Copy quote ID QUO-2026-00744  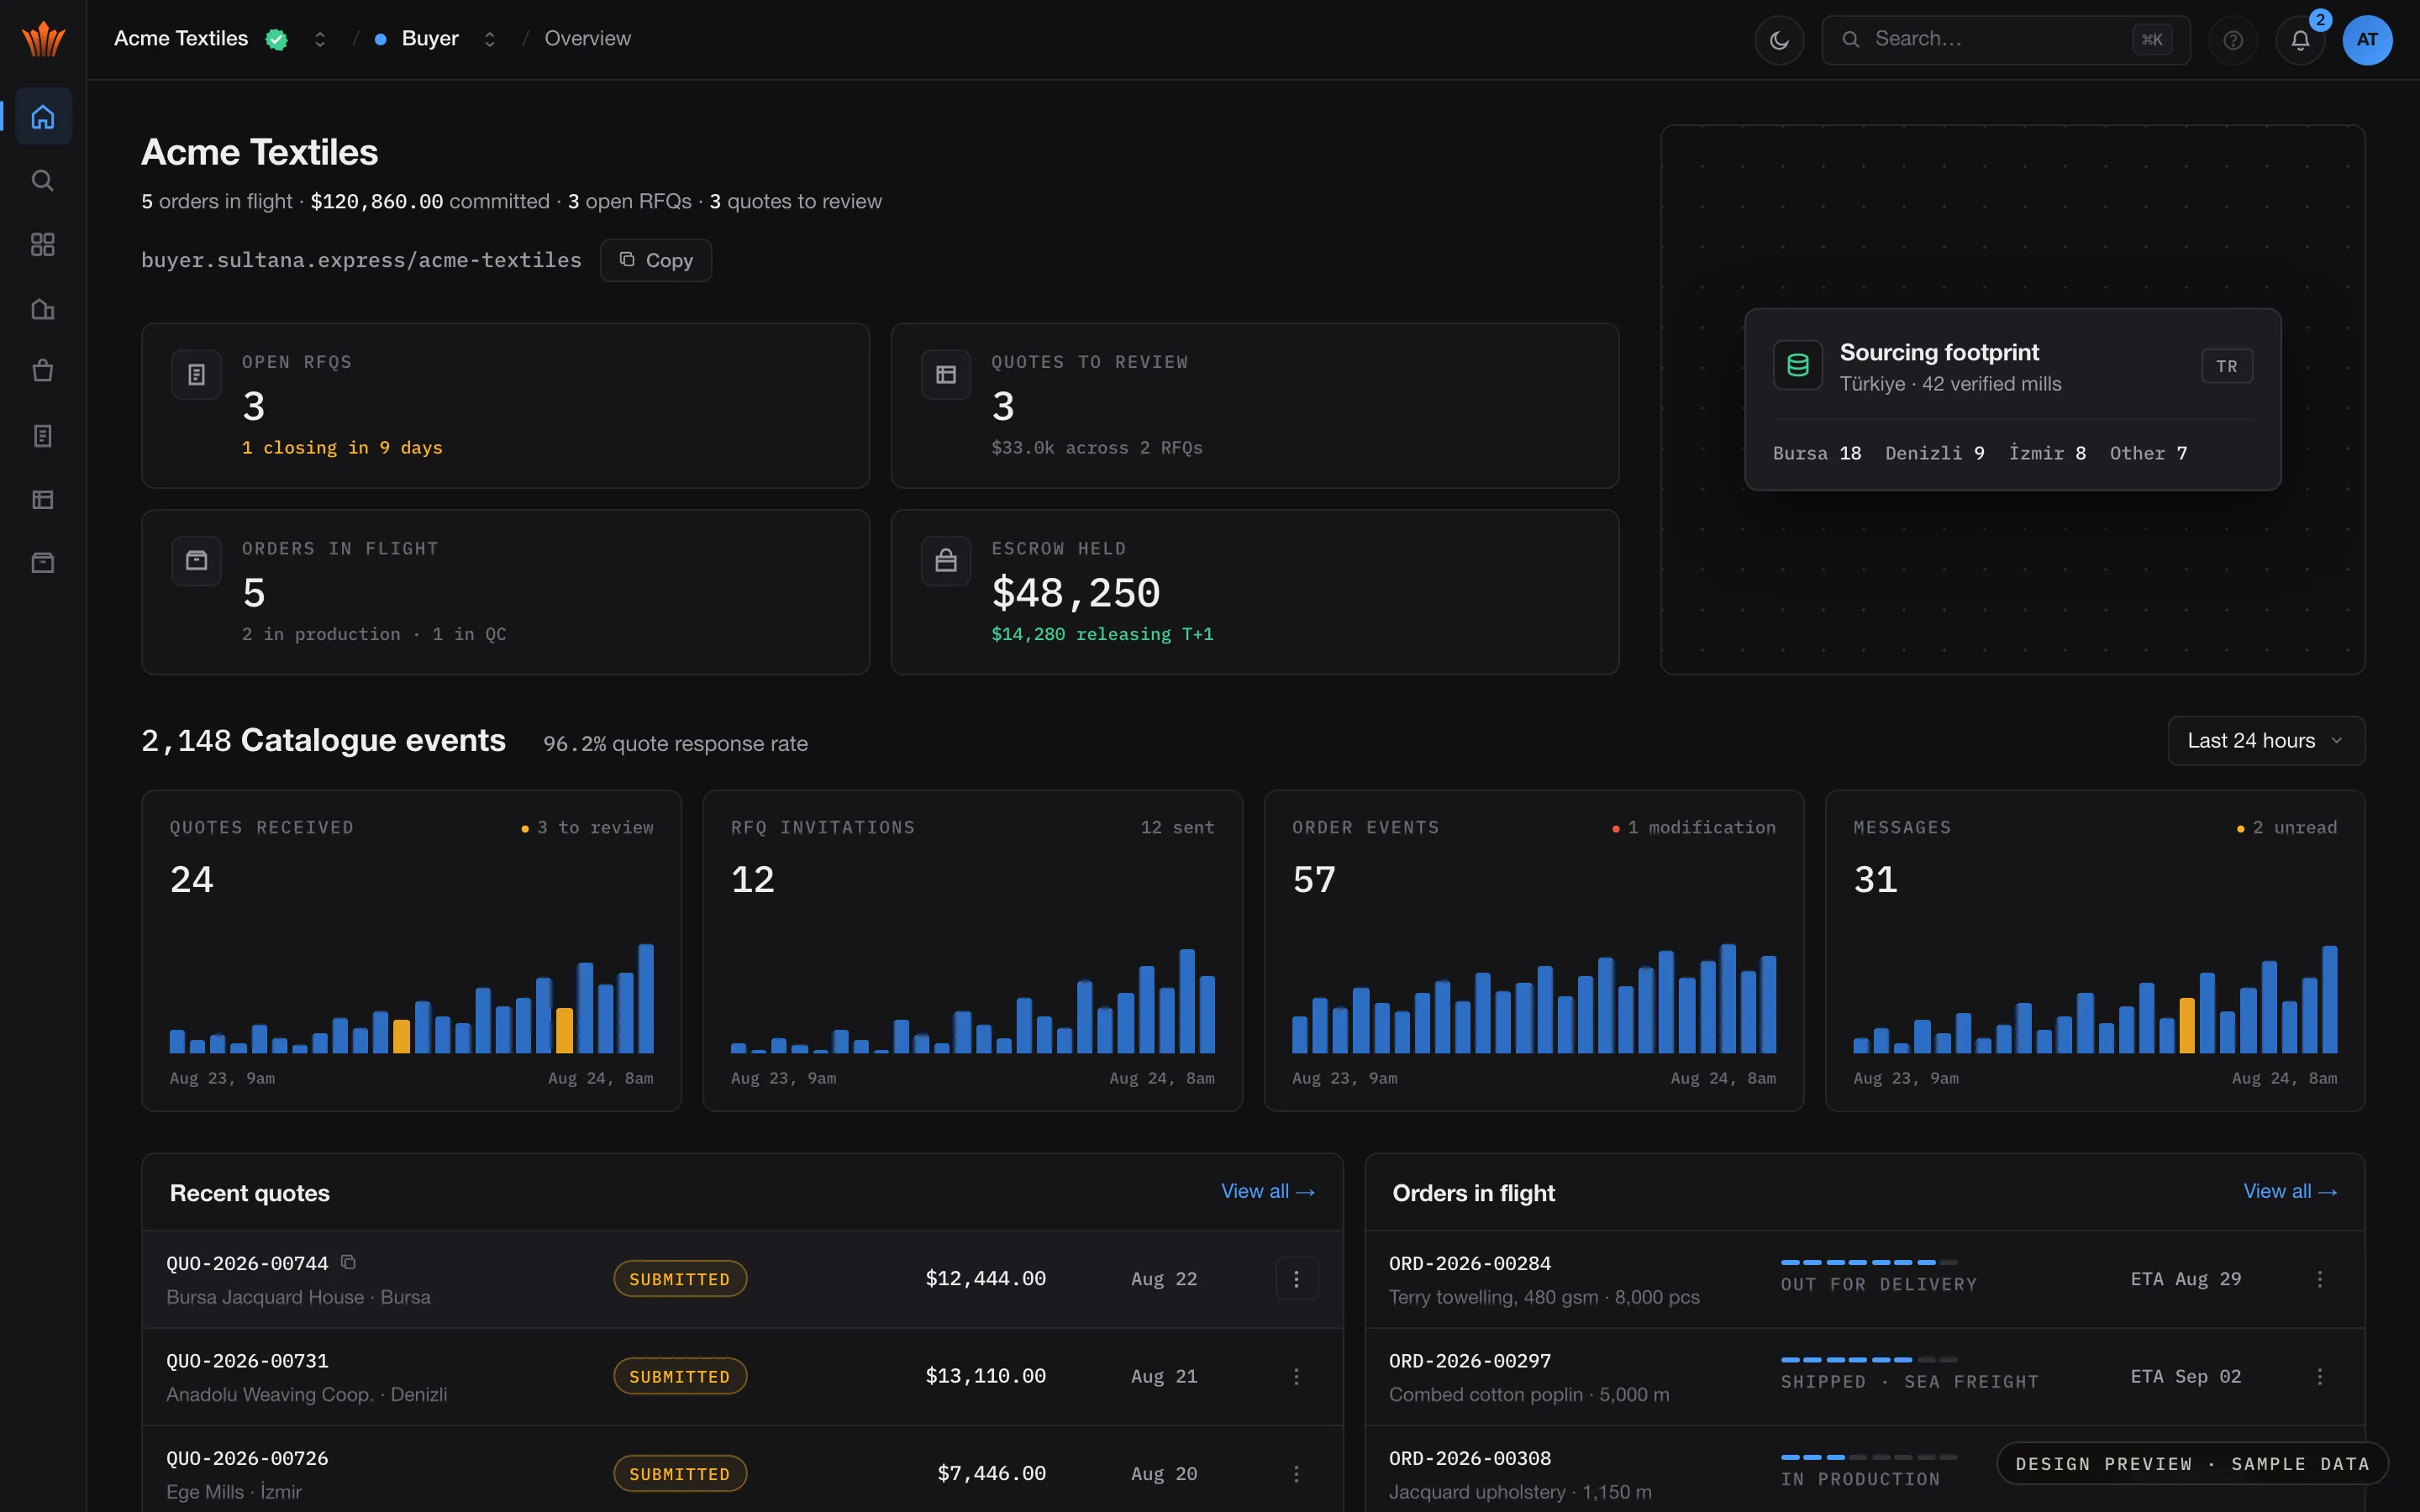[x=348, y=1262]
